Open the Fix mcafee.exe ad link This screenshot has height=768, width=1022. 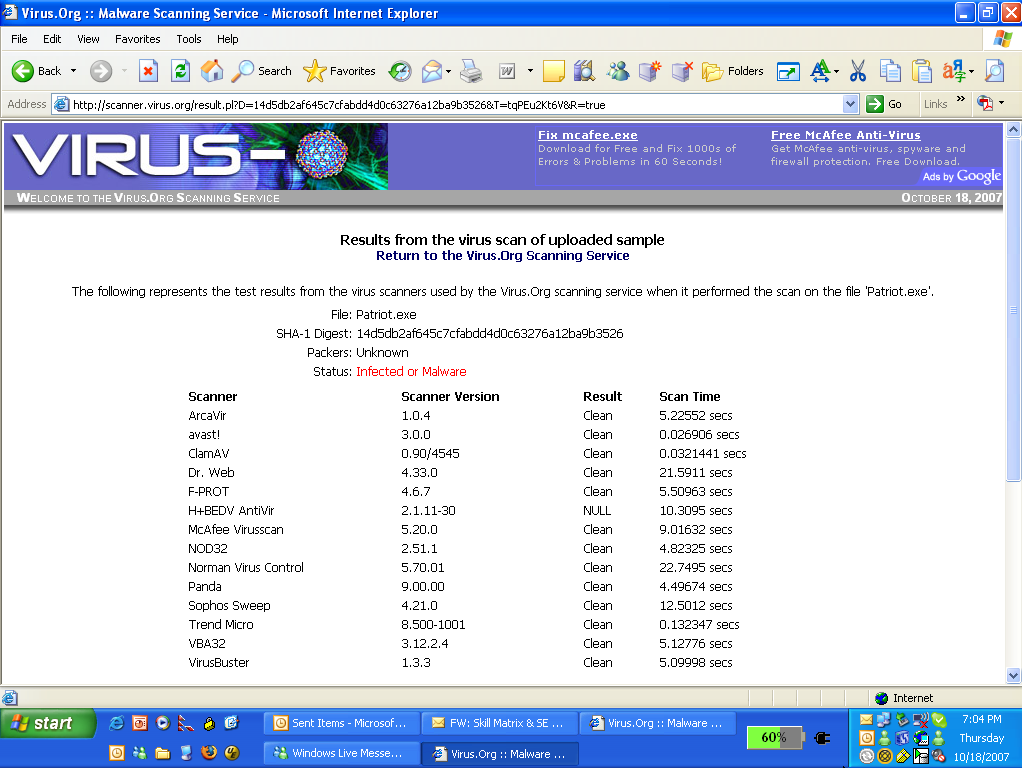tap(587, 135)
